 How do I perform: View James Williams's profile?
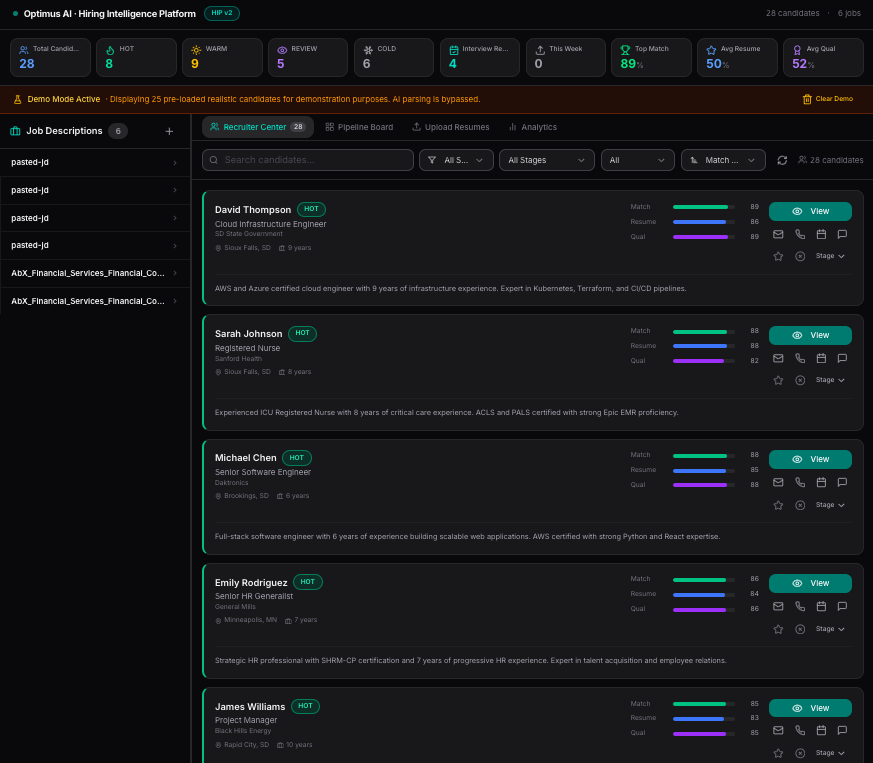[x=810, y=708]
